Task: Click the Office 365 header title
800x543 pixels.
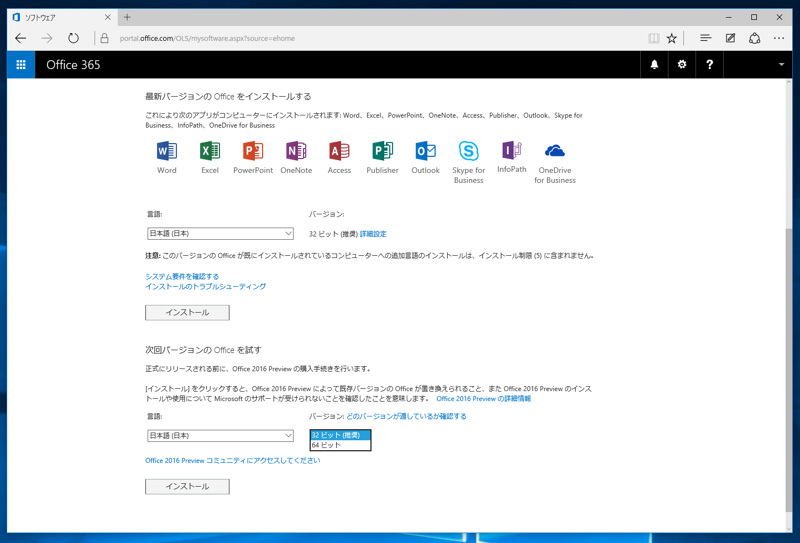Action: (x=73, y=65)
